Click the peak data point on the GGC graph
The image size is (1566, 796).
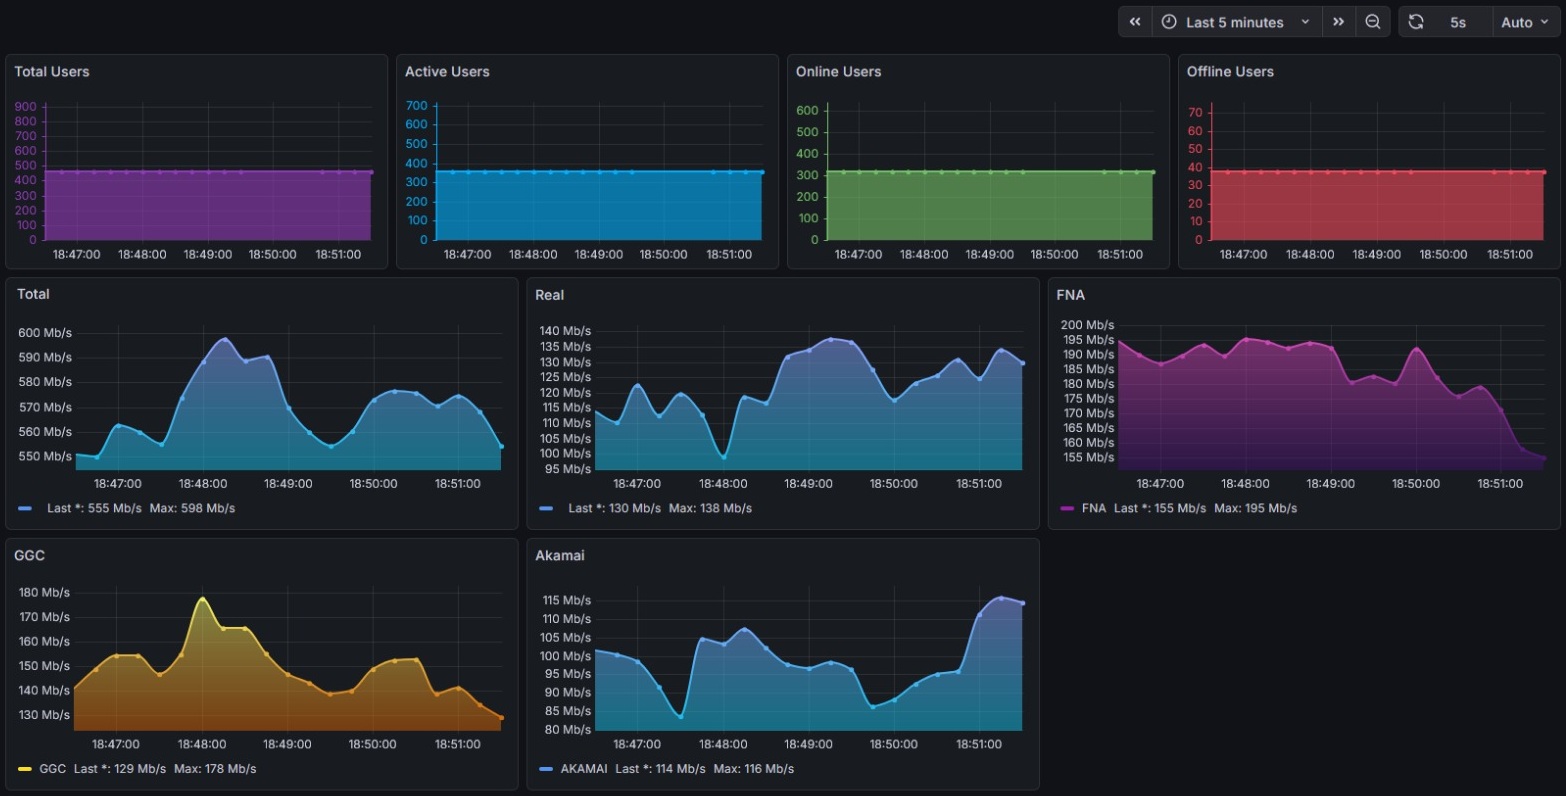click(201, 598)
